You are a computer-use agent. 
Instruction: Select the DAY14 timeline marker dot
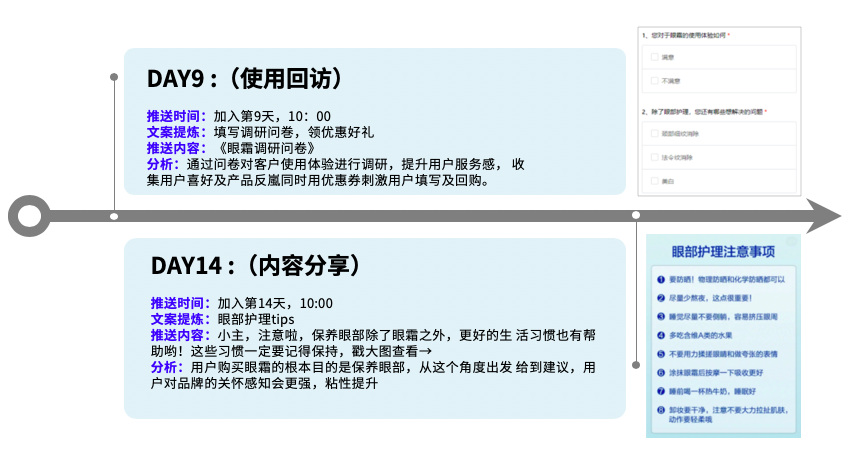[636, 216]
